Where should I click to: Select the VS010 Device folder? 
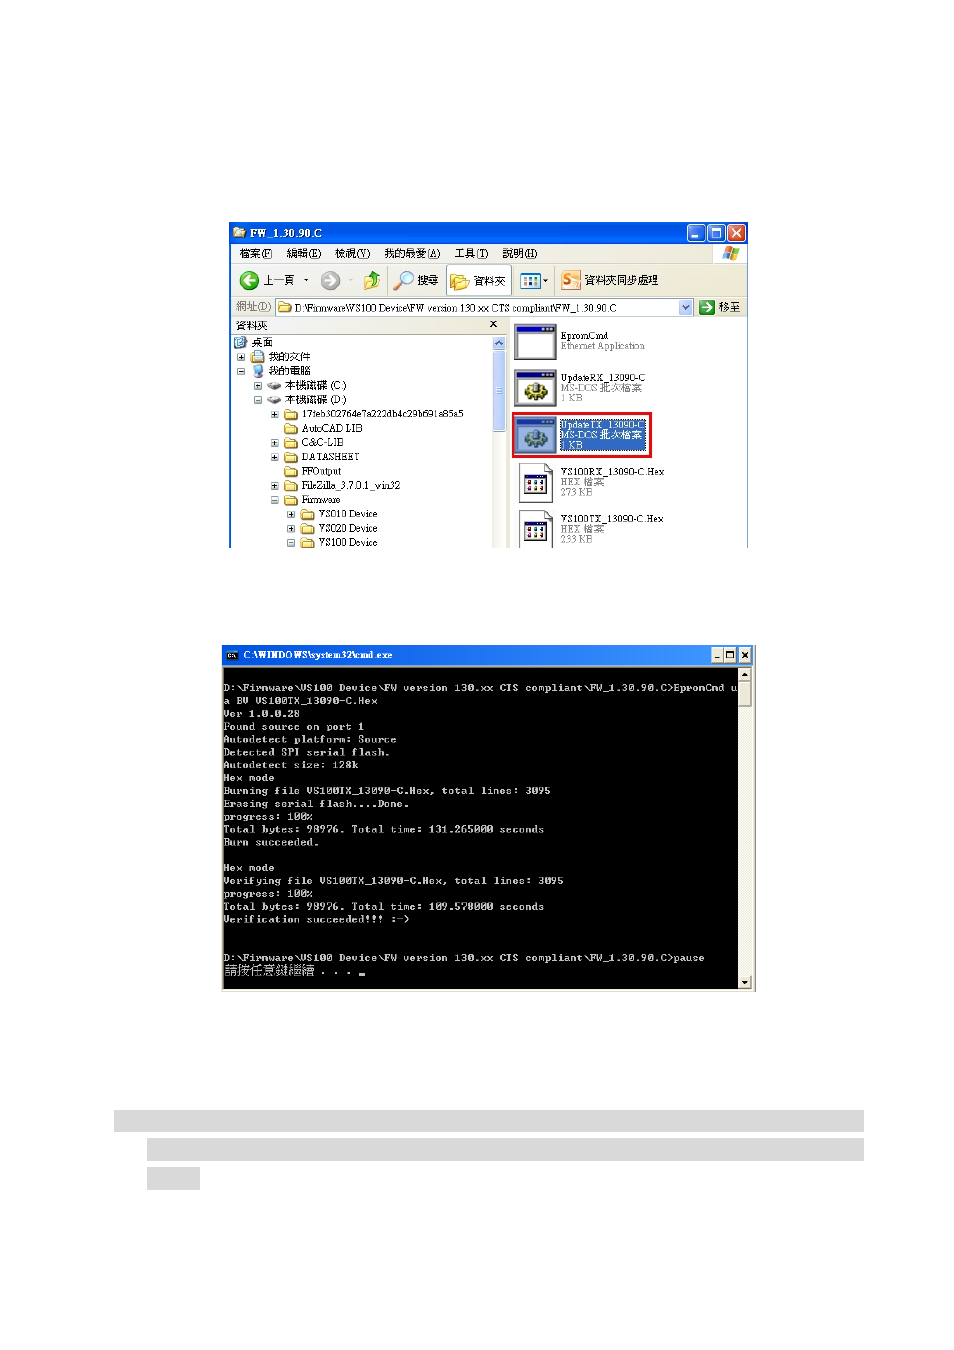348,514
